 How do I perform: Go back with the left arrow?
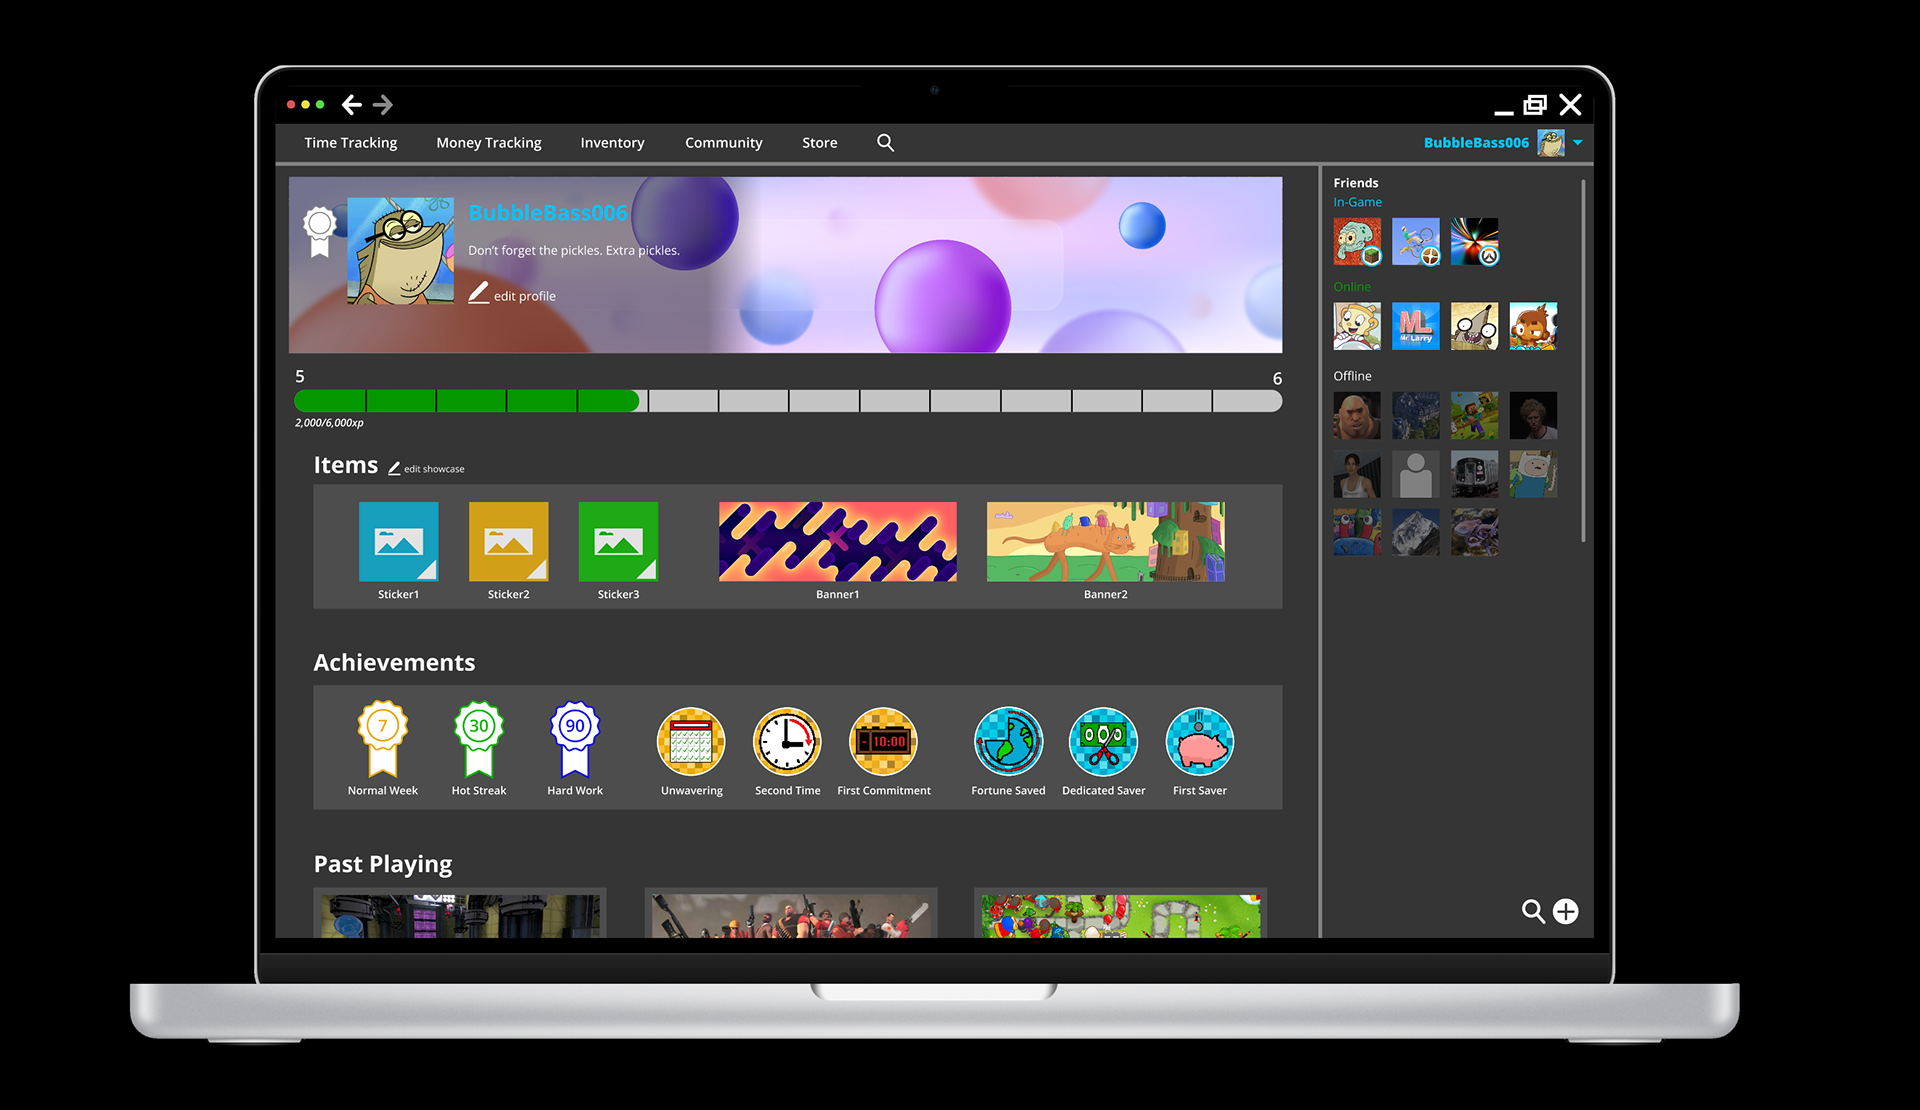351,105
